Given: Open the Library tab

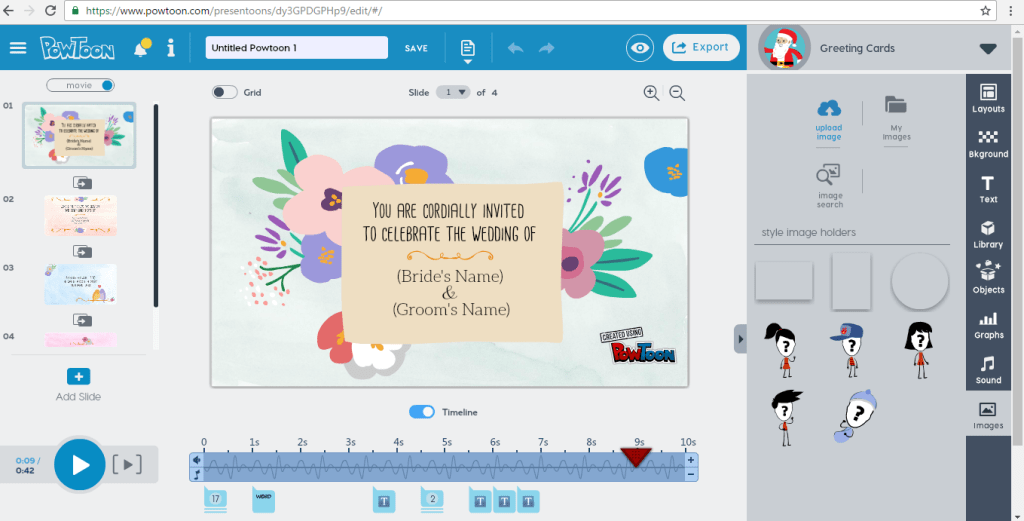Looking at the screenshot, I should click(x=988, y=234).
